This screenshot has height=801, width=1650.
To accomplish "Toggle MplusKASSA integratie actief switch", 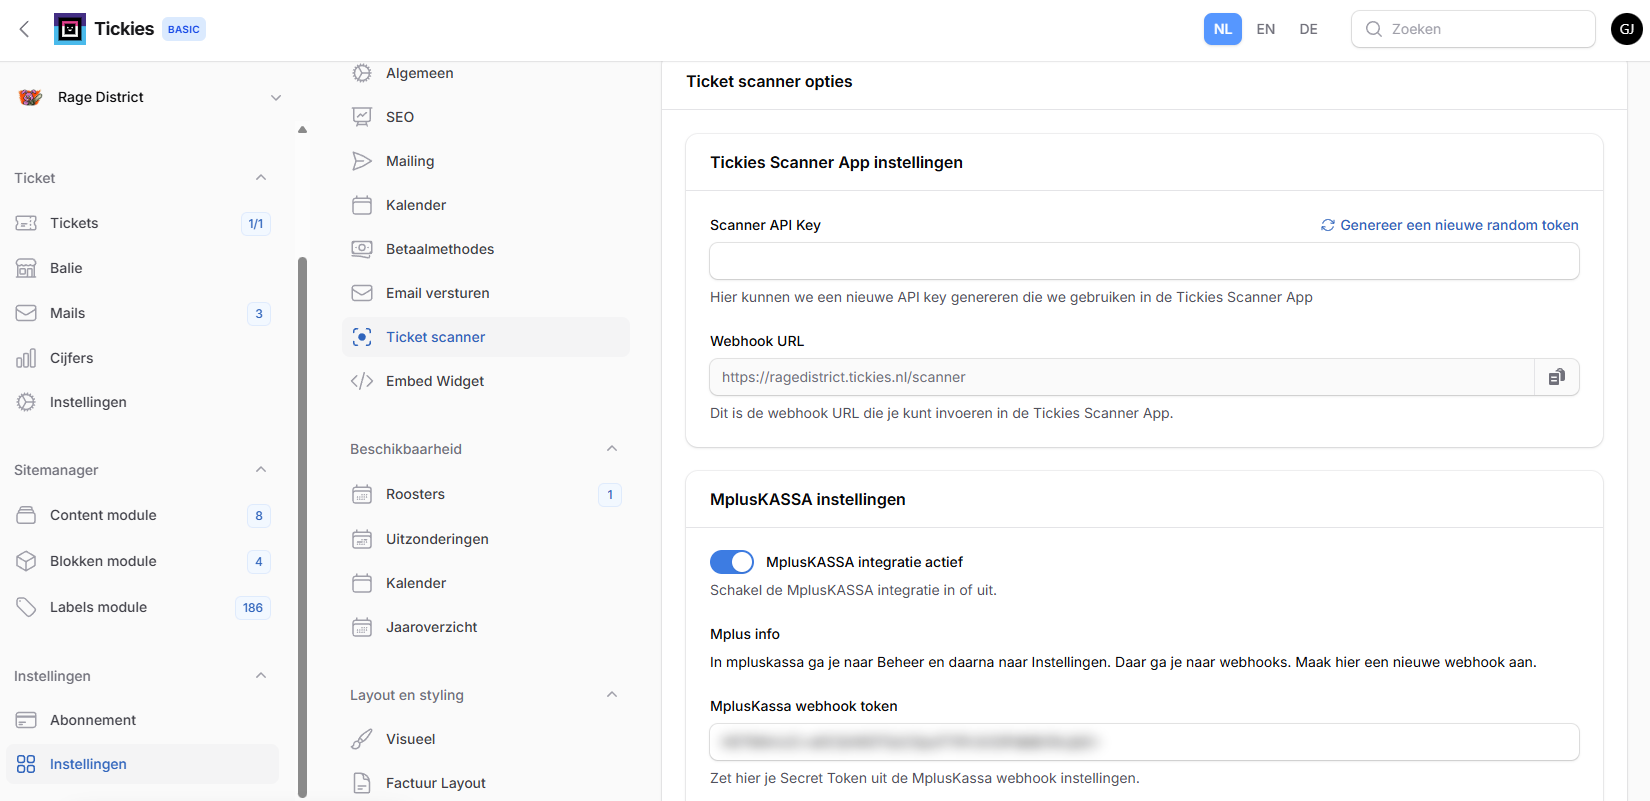I will tap(732, 562).
